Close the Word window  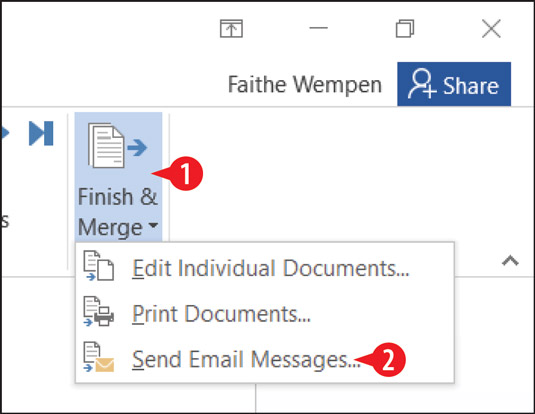click(491, 29)
